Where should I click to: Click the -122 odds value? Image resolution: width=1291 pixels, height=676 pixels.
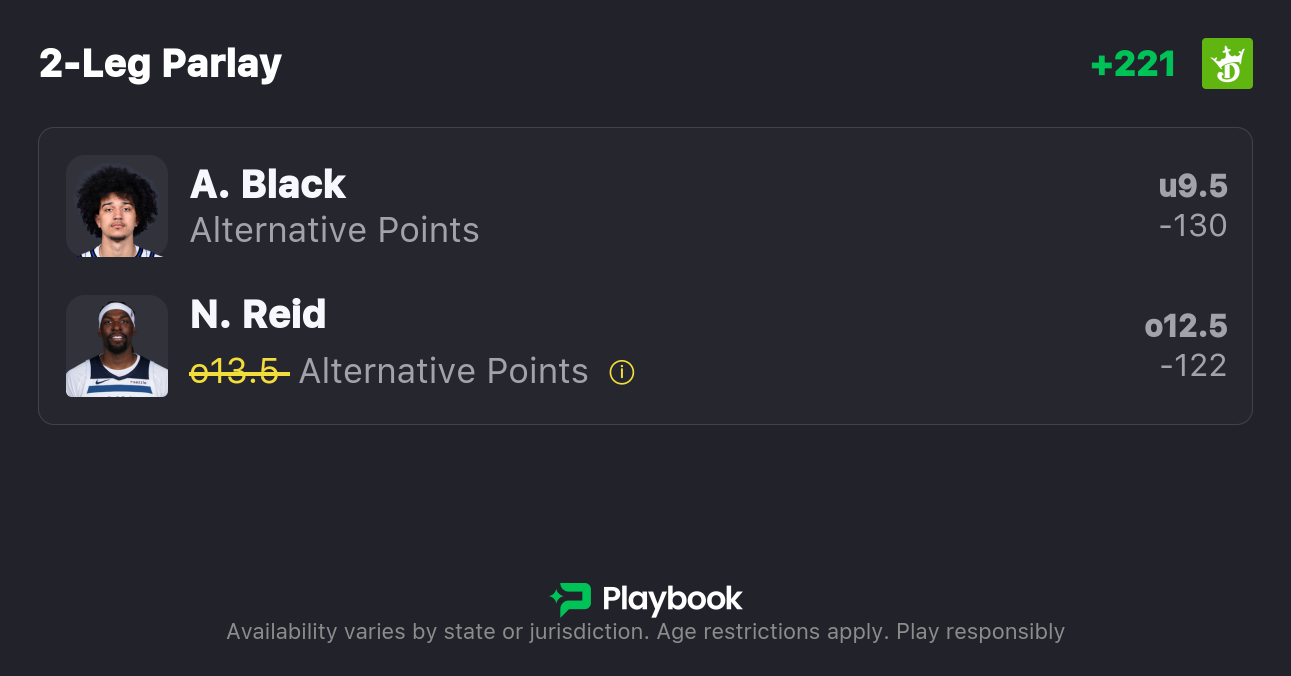[1192, 366]
